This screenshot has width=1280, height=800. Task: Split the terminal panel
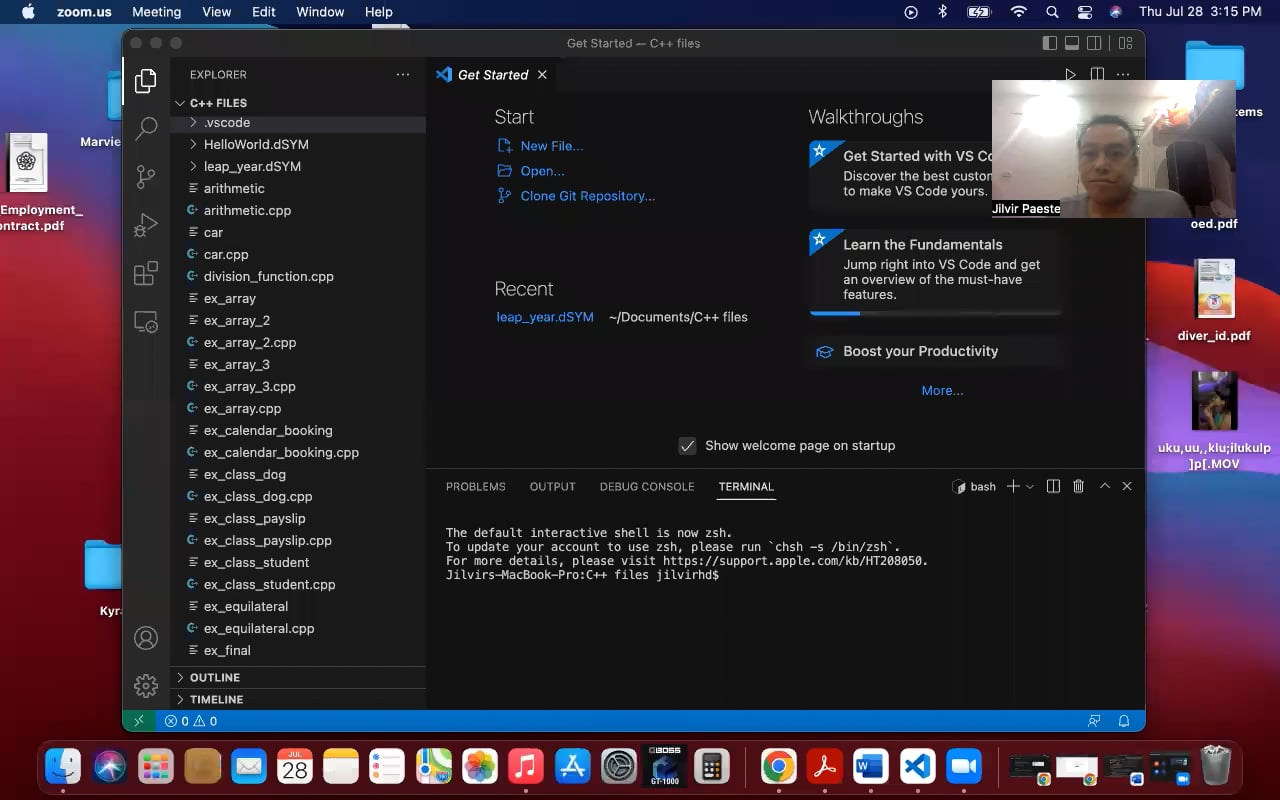click(1053, 486)
